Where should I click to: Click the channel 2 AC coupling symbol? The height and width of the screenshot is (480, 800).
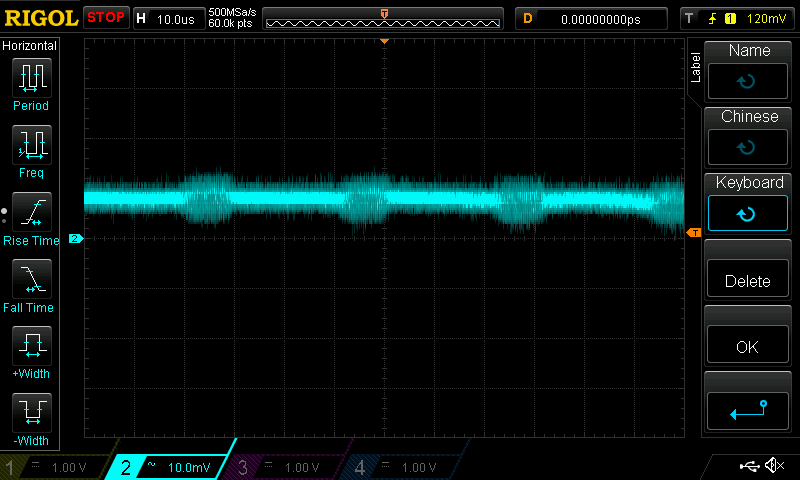[x=152, y=464]
